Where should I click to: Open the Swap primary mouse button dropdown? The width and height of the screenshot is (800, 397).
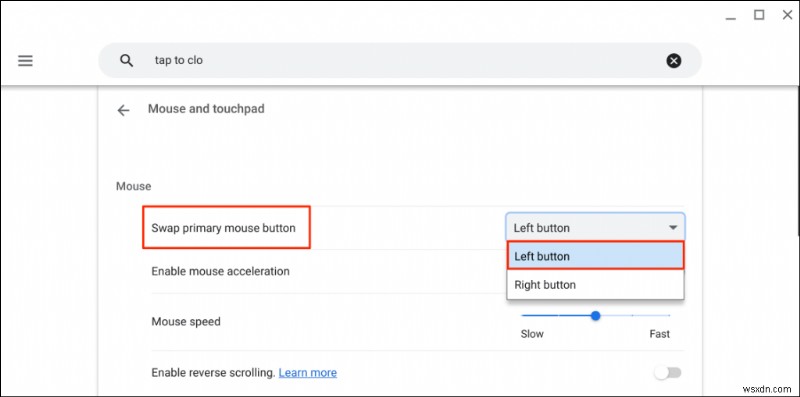[595, 228]
